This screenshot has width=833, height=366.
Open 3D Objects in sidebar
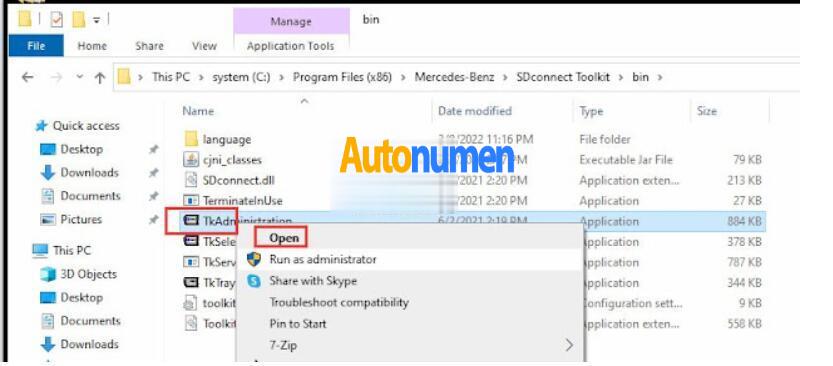[88, 274]
